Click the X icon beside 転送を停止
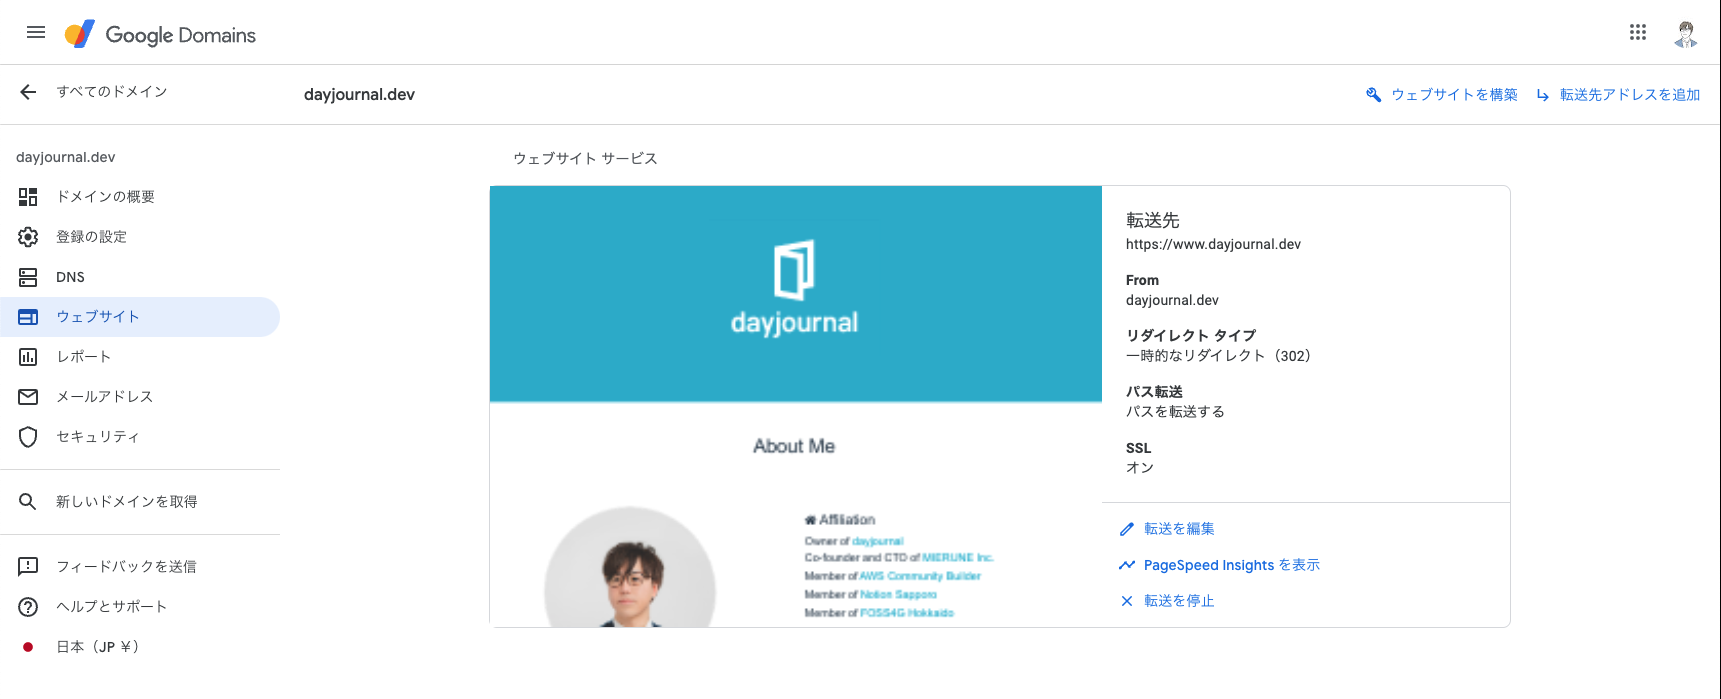This screenshot has width=1721, height=699. (x=1127, y=601)
